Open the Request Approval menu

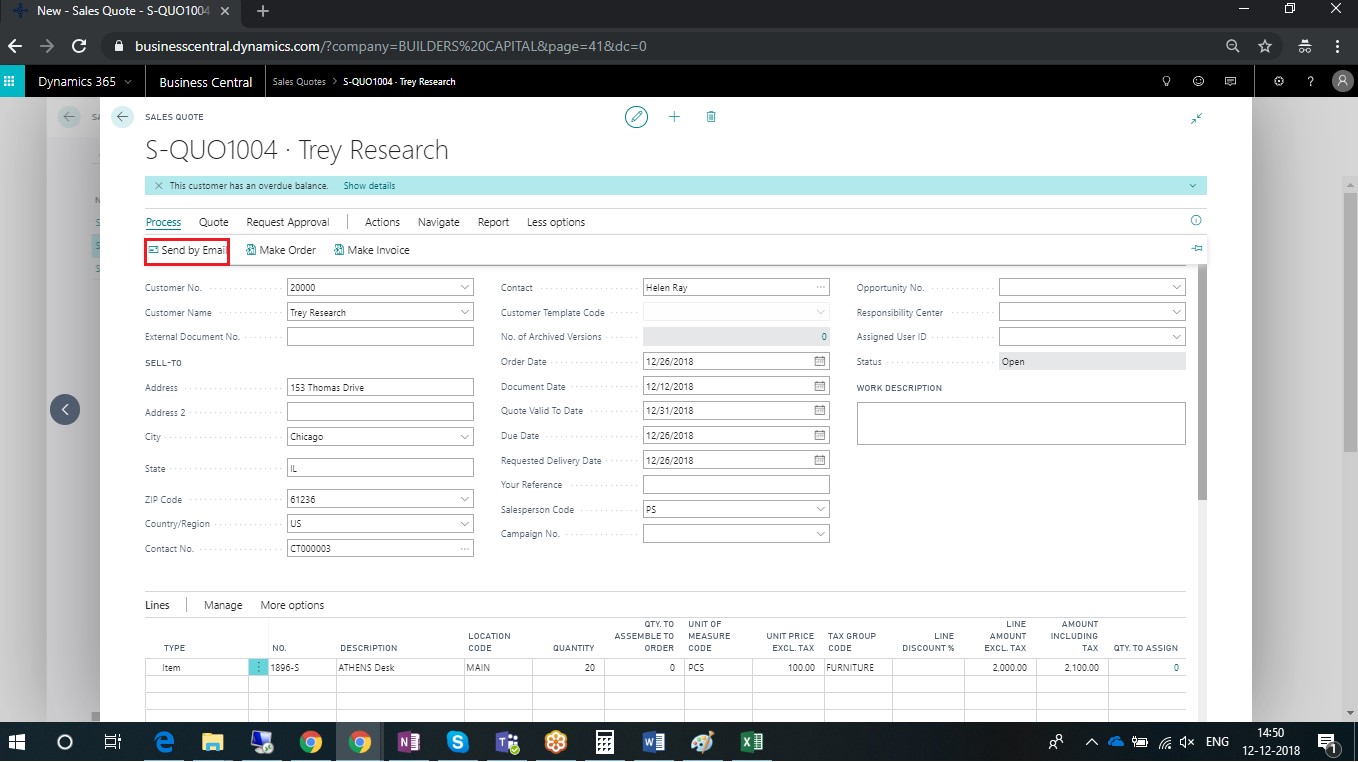[288, 222]
